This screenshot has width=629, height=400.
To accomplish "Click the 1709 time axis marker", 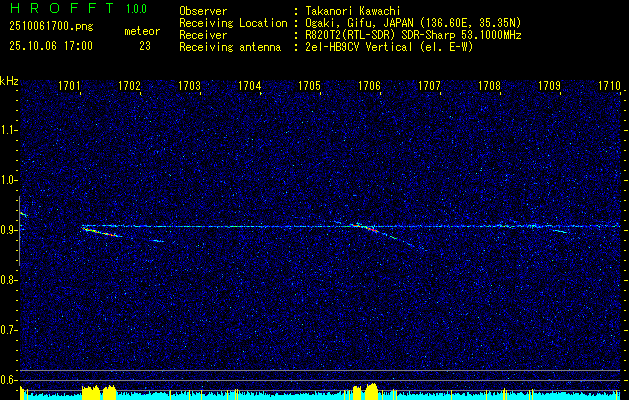I will point(549,85).
